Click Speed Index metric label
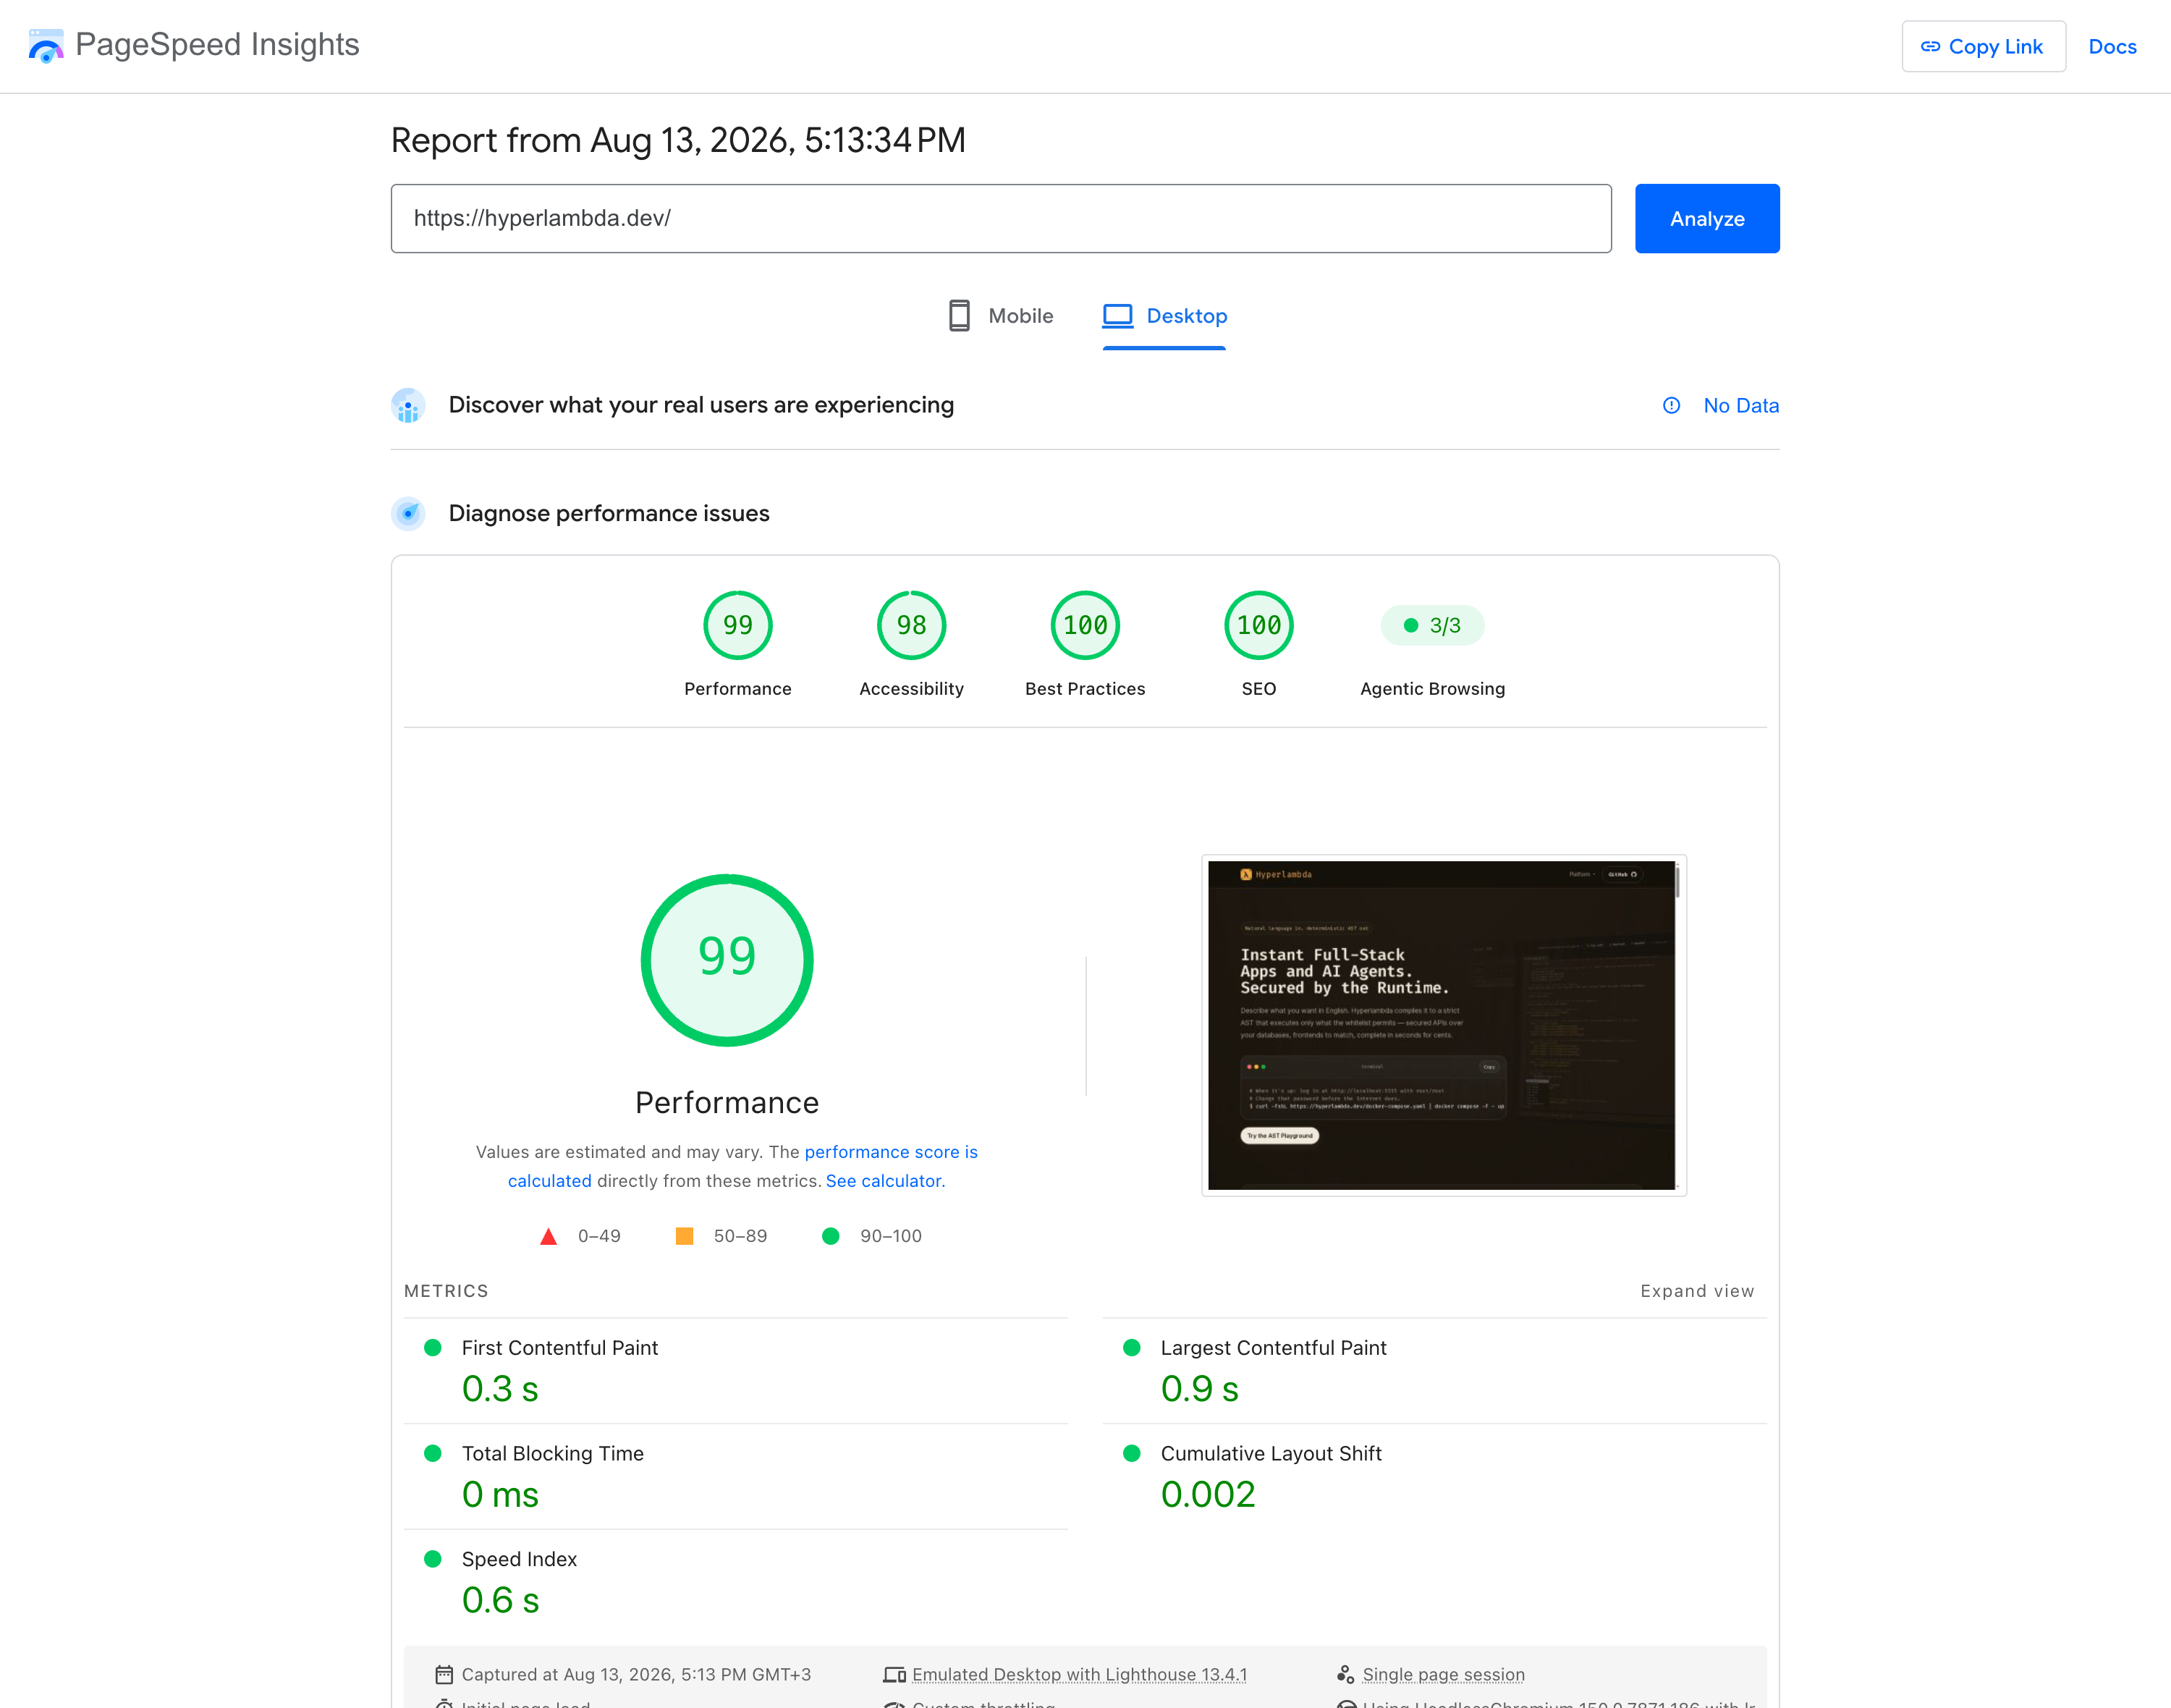The height and width of the screenshot is (1708, 2171). tap(519, 1559)
